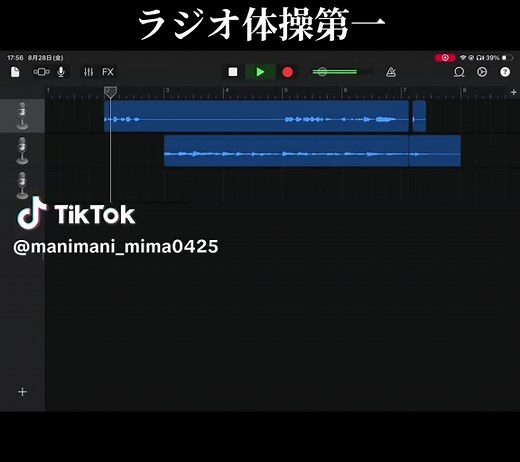Select the long audio region on first track
Image resolution: width=520 pixels, height=462 pixels.
[x=256, y=116]
